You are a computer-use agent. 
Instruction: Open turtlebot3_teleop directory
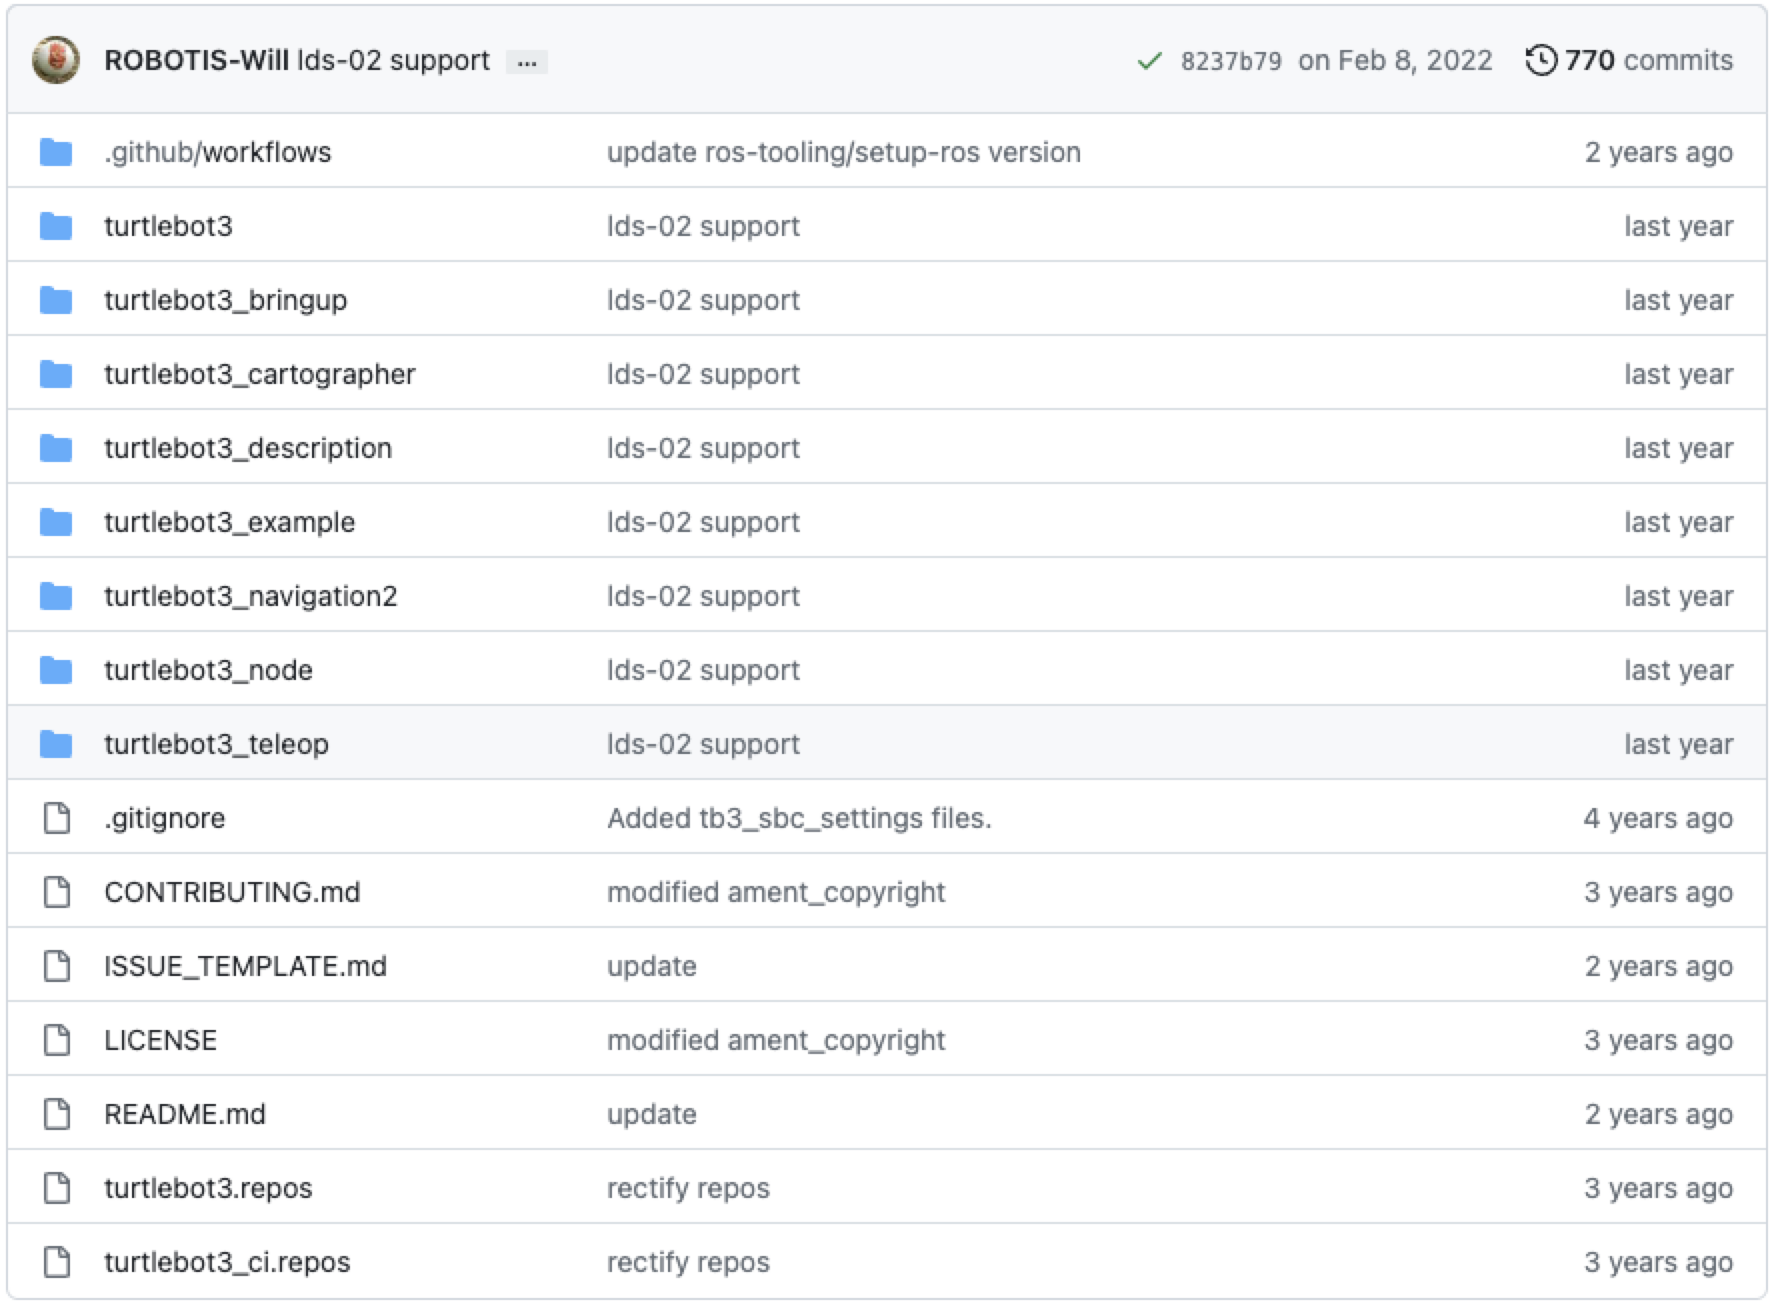pyautogui.click(x=216, y=744)
